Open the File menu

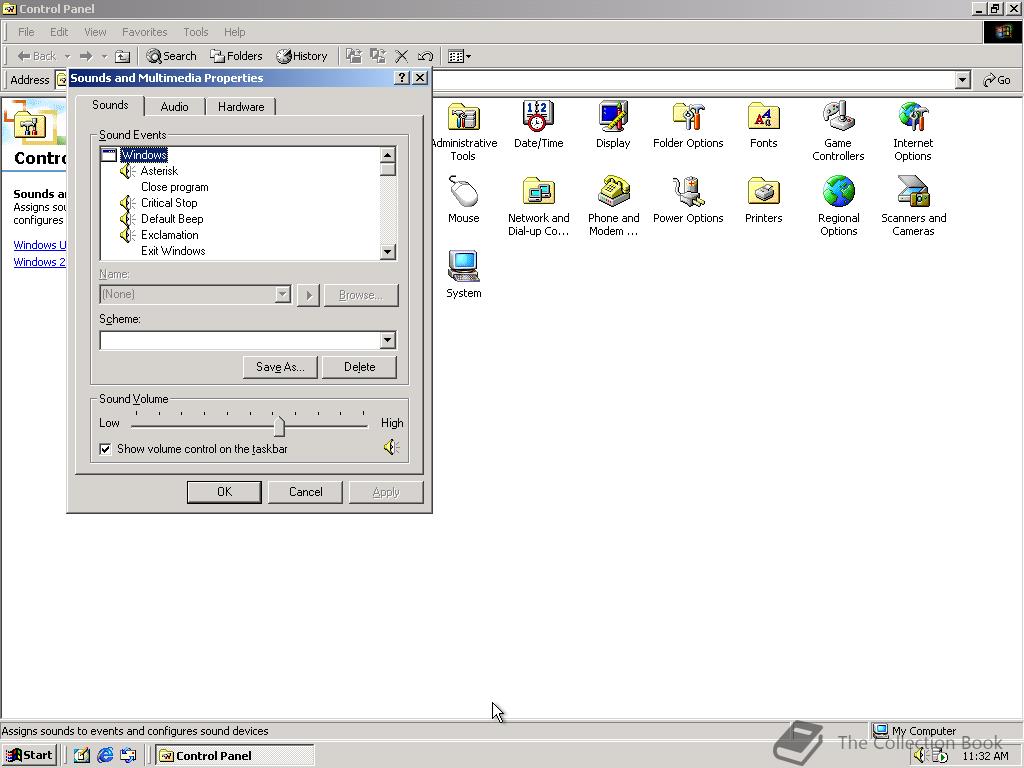click(x=26, y=32)
